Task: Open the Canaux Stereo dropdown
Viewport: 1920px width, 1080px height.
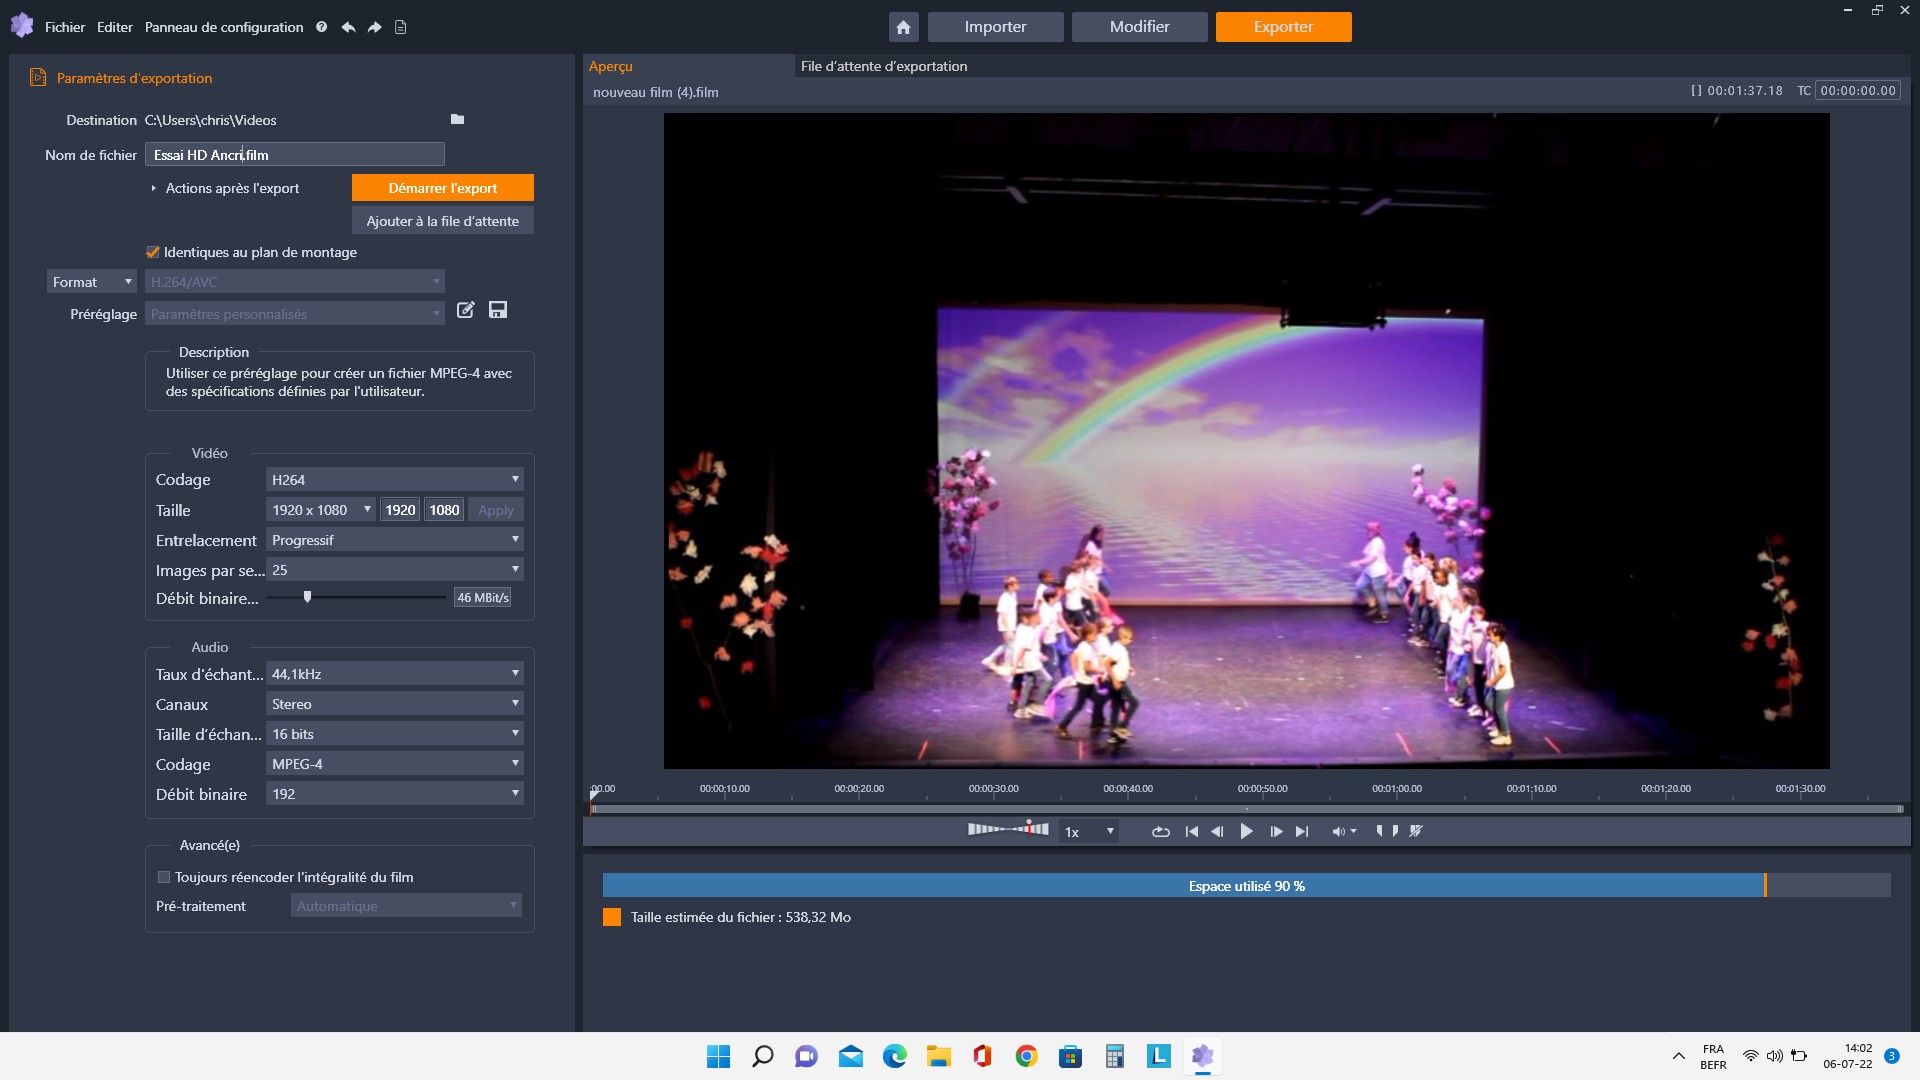Action: 394,705
